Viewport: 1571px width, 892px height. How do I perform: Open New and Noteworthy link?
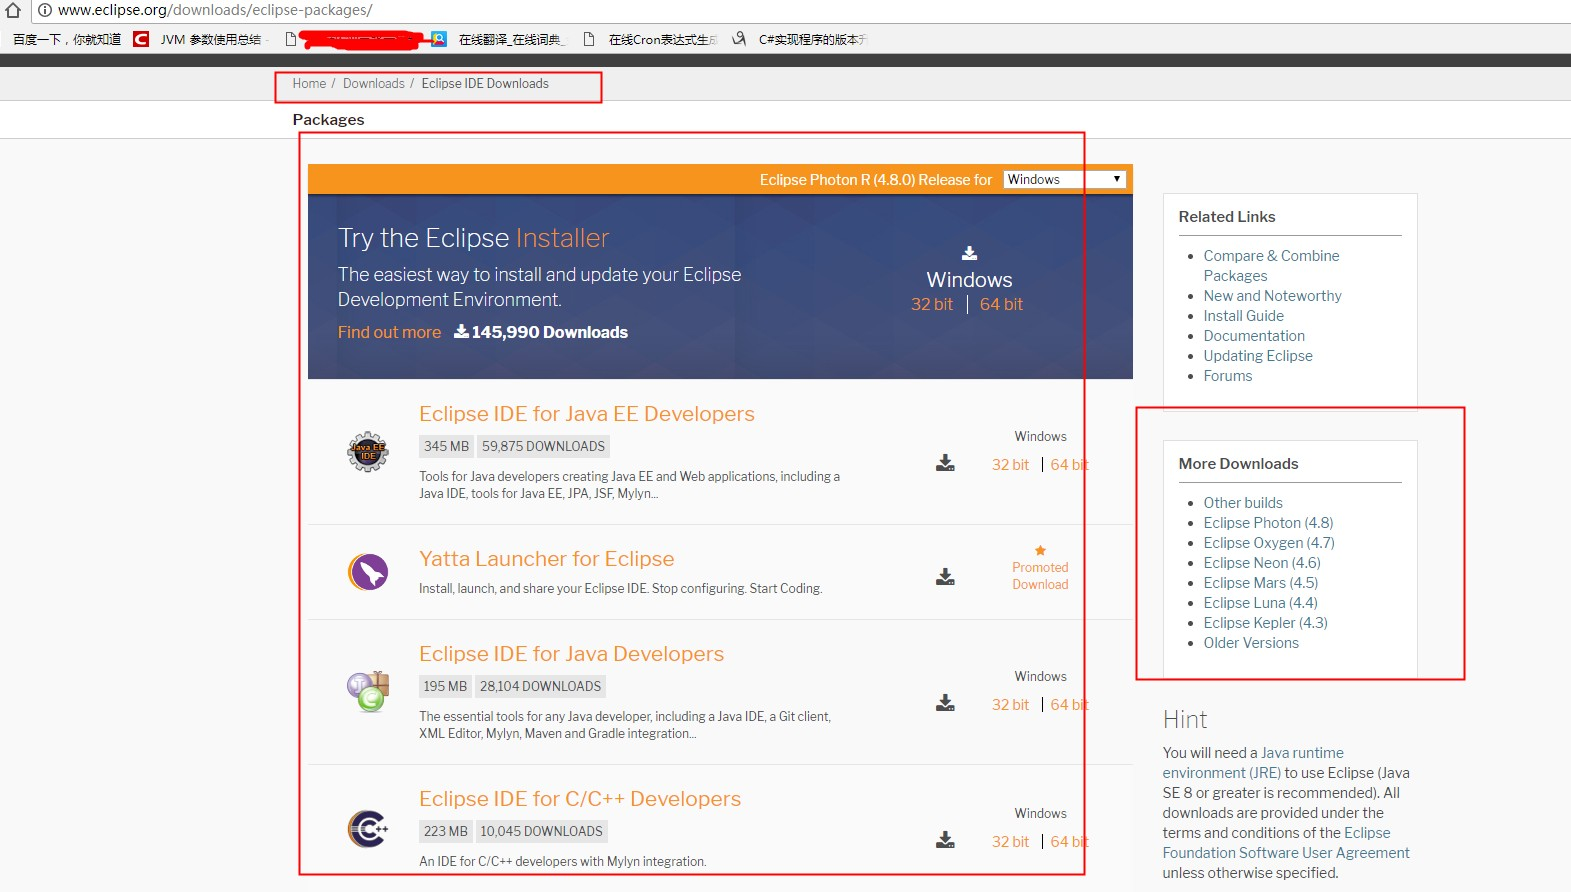1272,296
